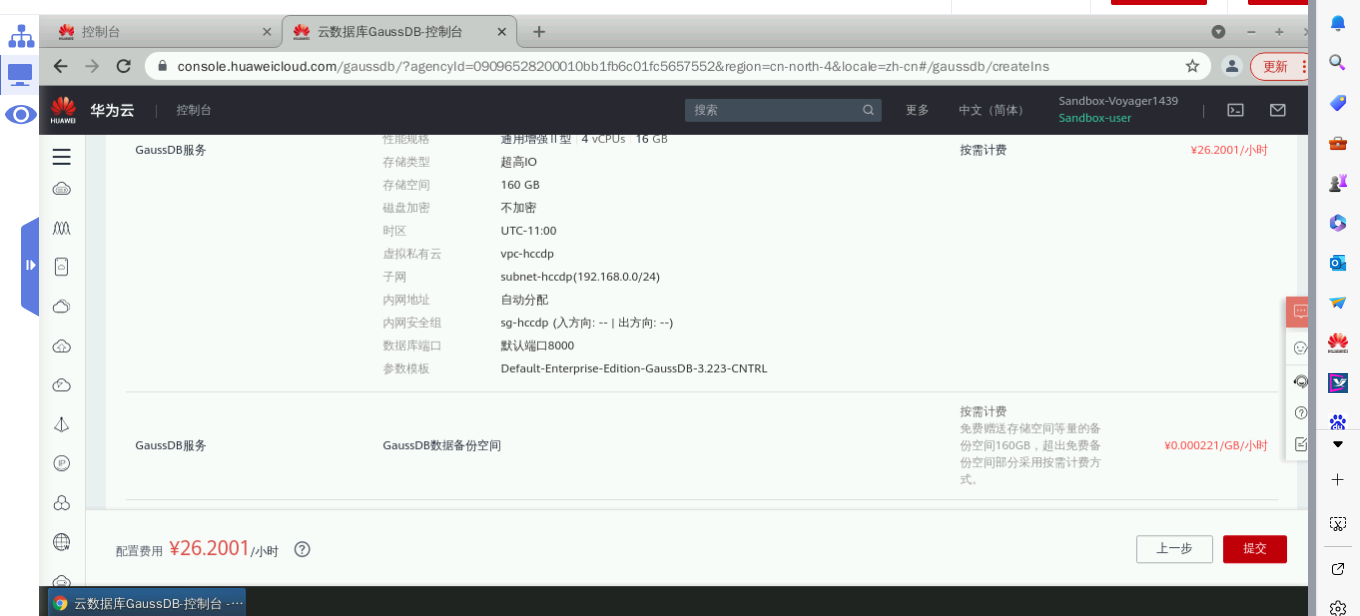Switch to the 控制台 browser tab

tap(160, 32)
